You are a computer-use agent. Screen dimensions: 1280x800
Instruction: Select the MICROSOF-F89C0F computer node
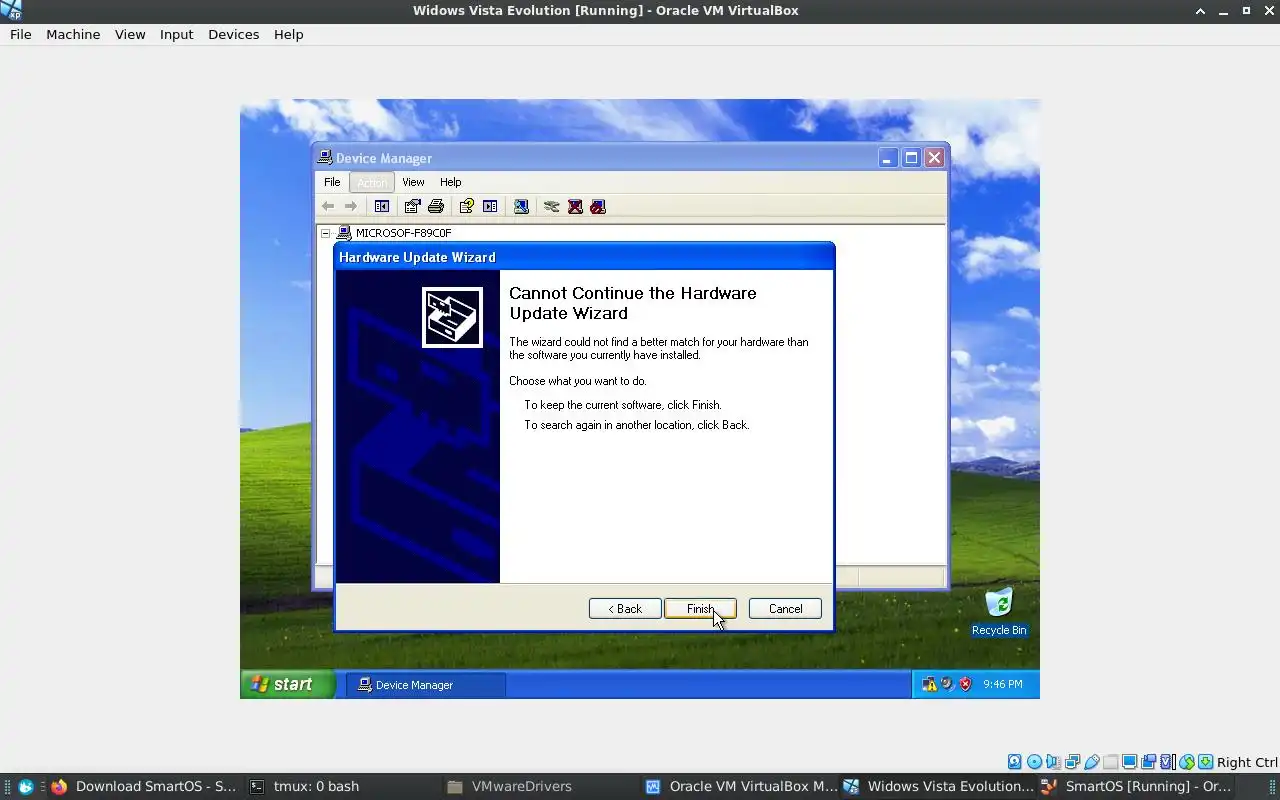pyautogui.click(x=403, y=233)
